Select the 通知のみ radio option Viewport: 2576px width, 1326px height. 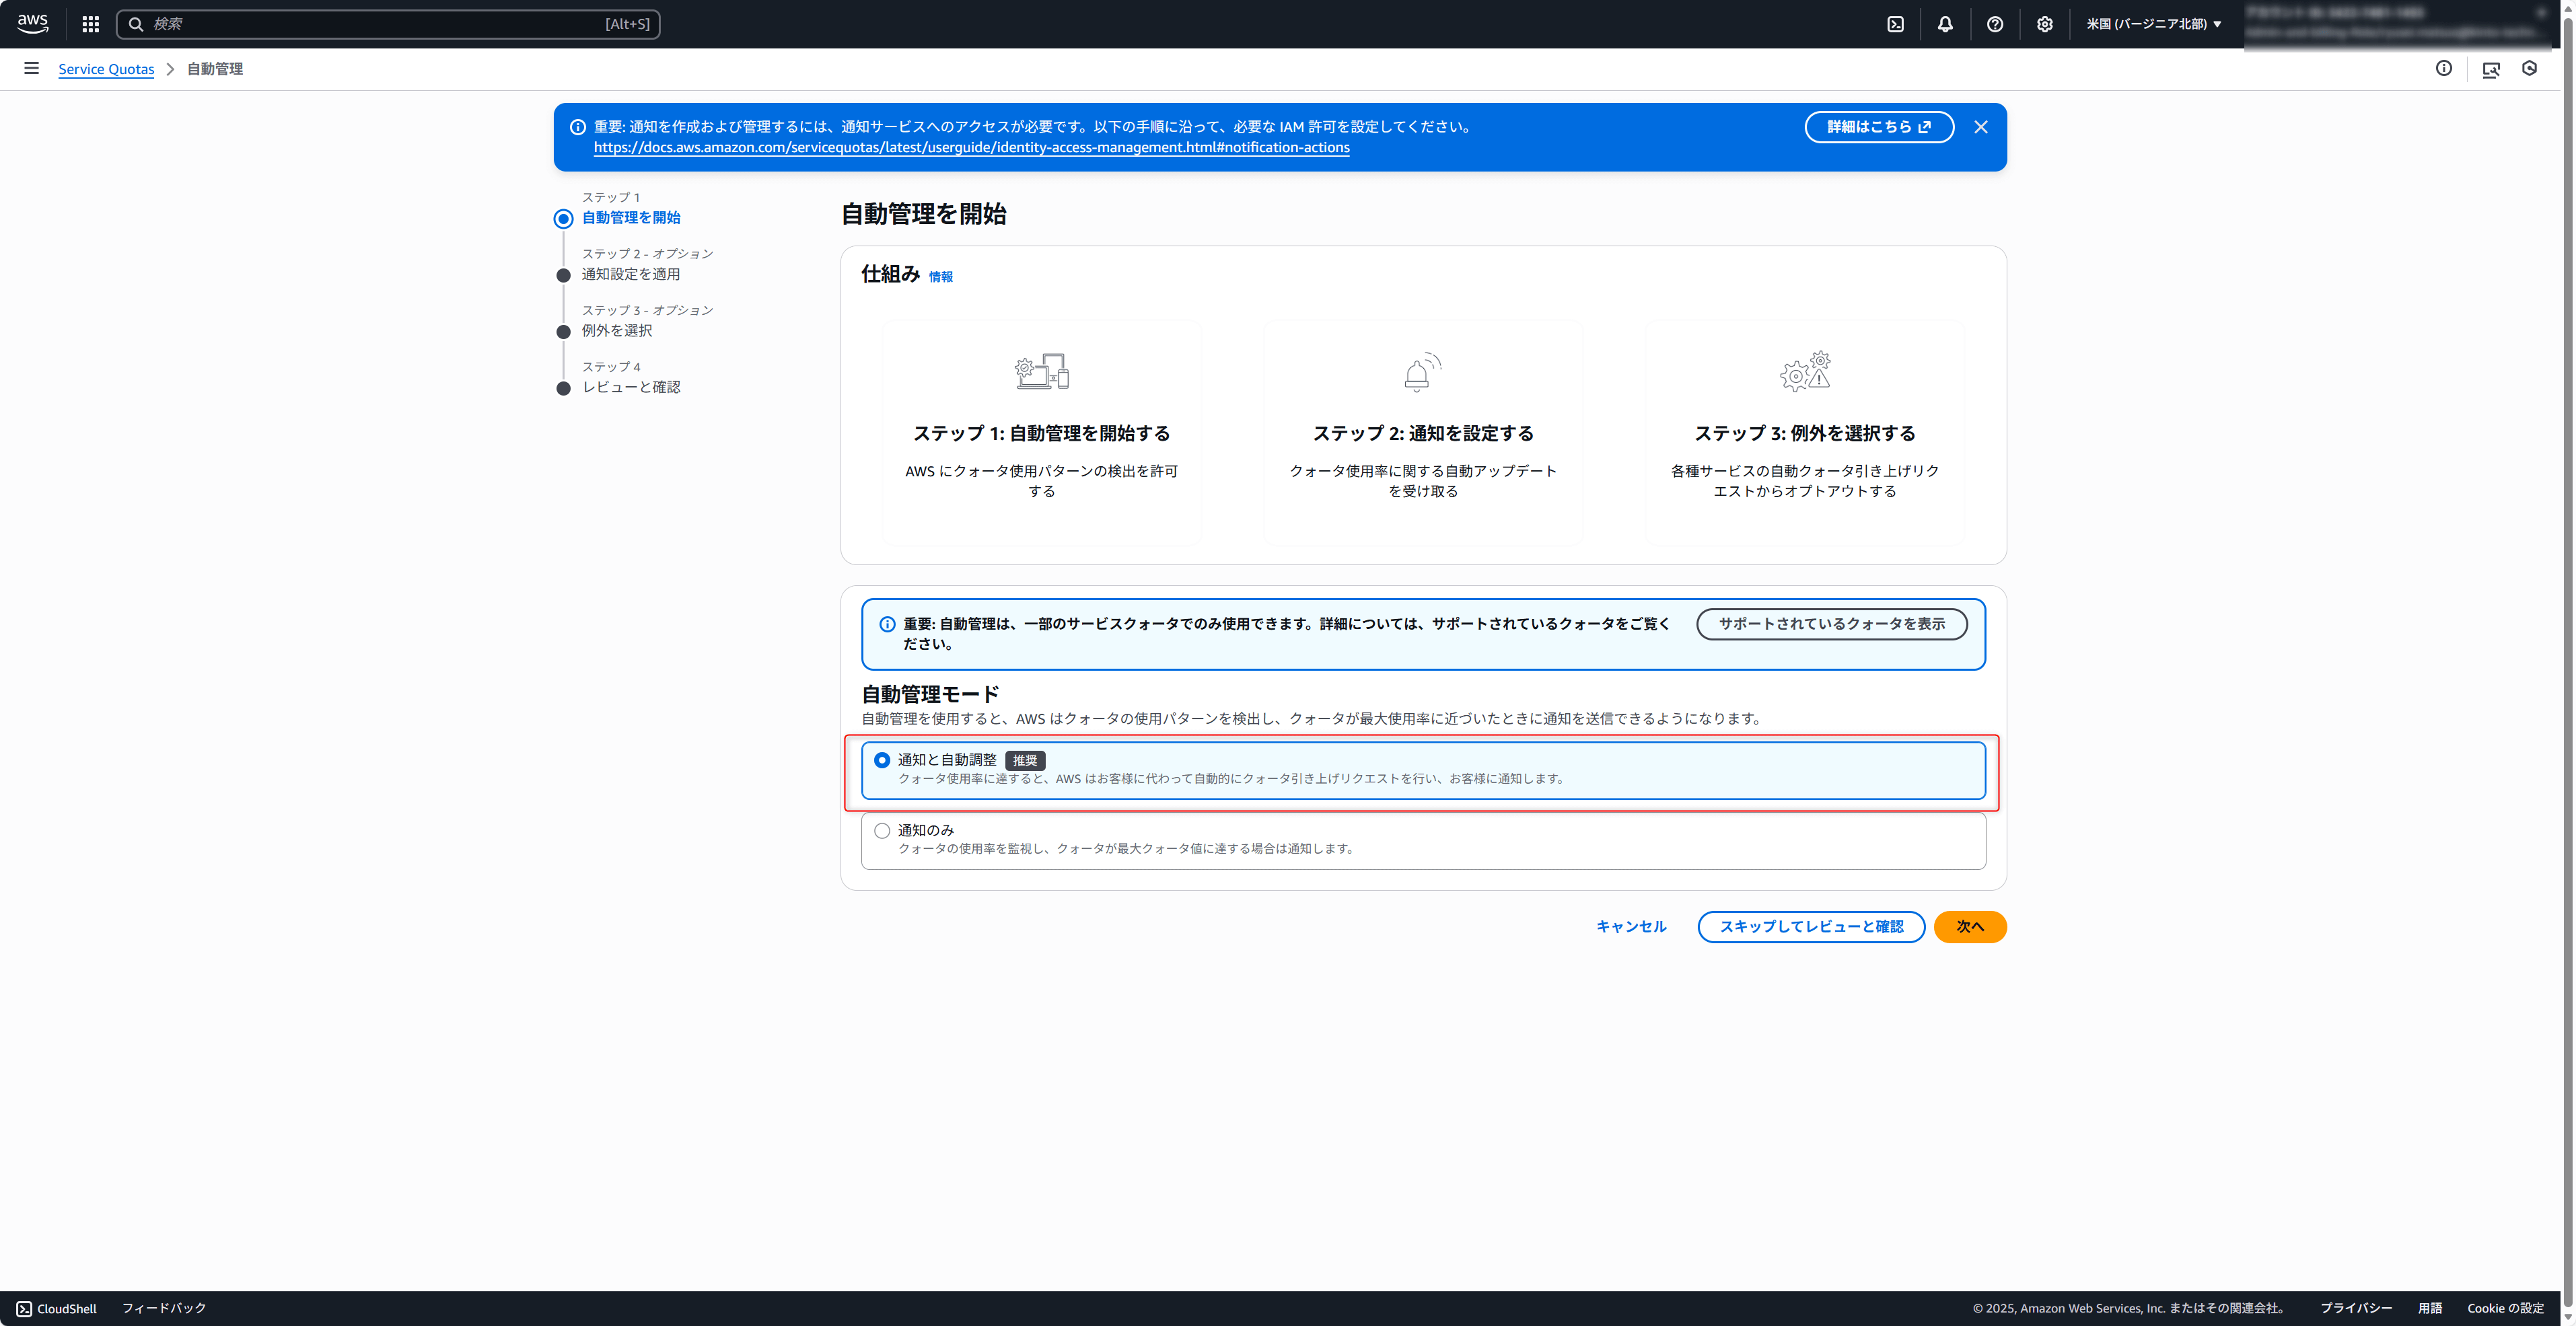(x=882, y=830)
